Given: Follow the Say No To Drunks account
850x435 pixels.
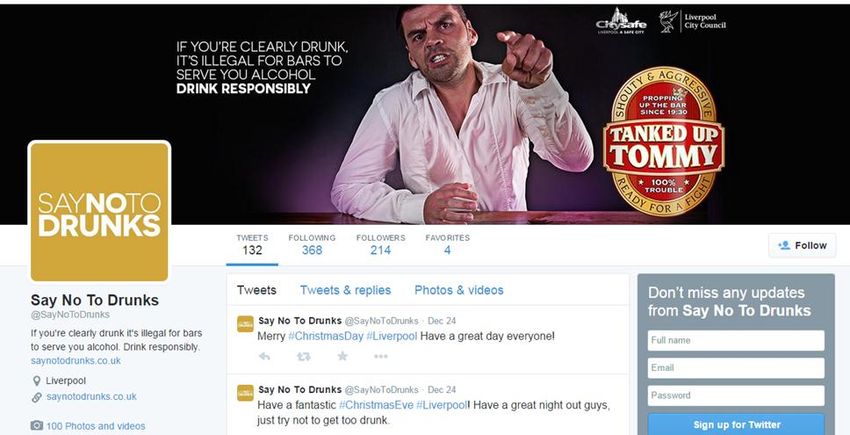Looking at the screenshot, I should click(x=802, y=245).
